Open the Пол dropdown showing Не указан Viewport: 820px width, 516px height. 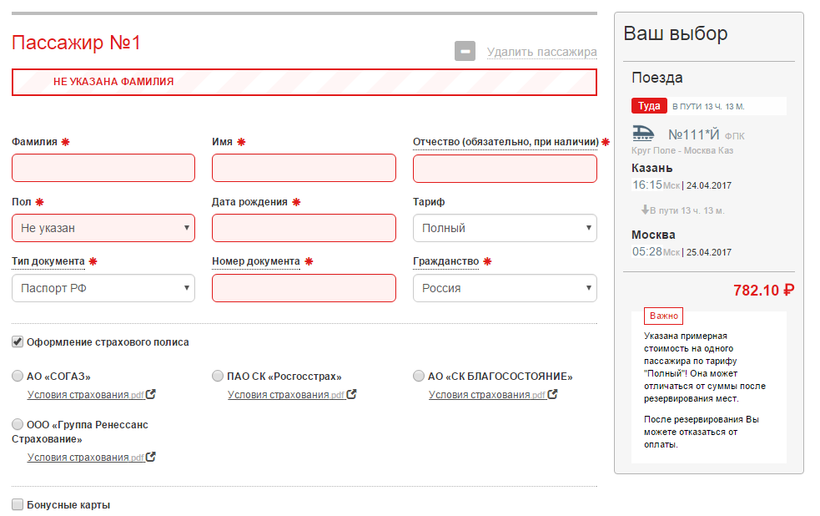pos(103,228)
